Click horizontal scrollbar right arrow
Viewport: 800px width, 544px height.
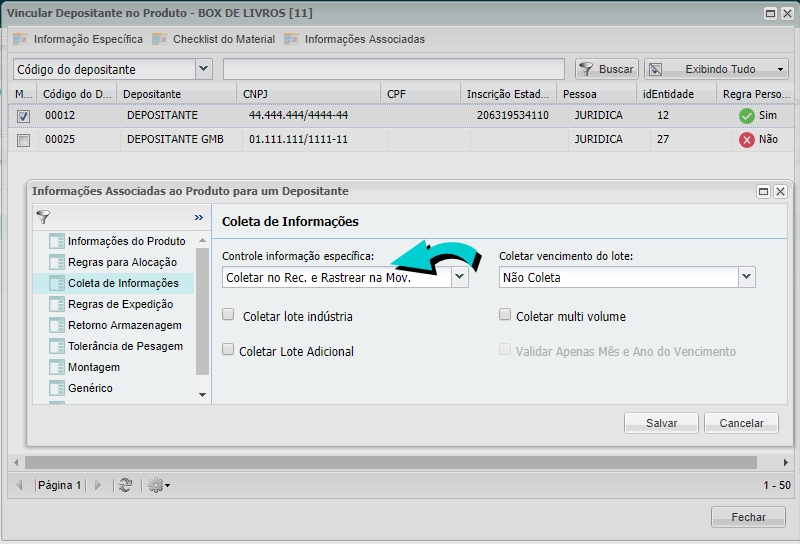(786, 462)
